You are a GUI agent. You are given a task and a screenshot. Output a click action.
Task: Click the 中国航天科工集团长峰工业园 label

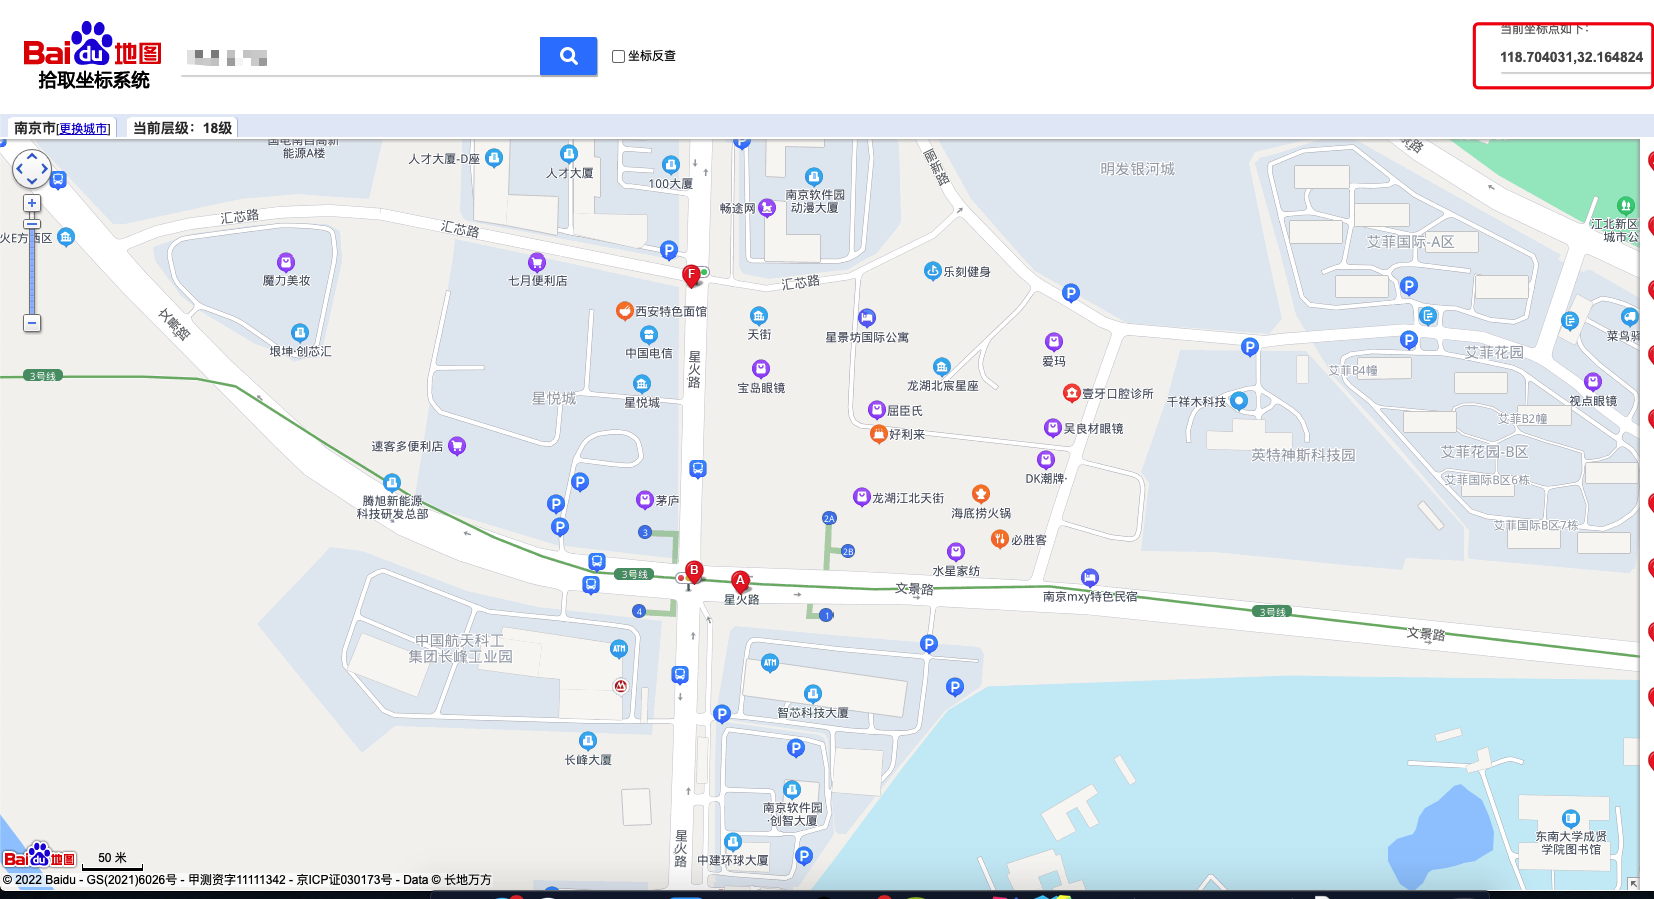tap(460, 648)
